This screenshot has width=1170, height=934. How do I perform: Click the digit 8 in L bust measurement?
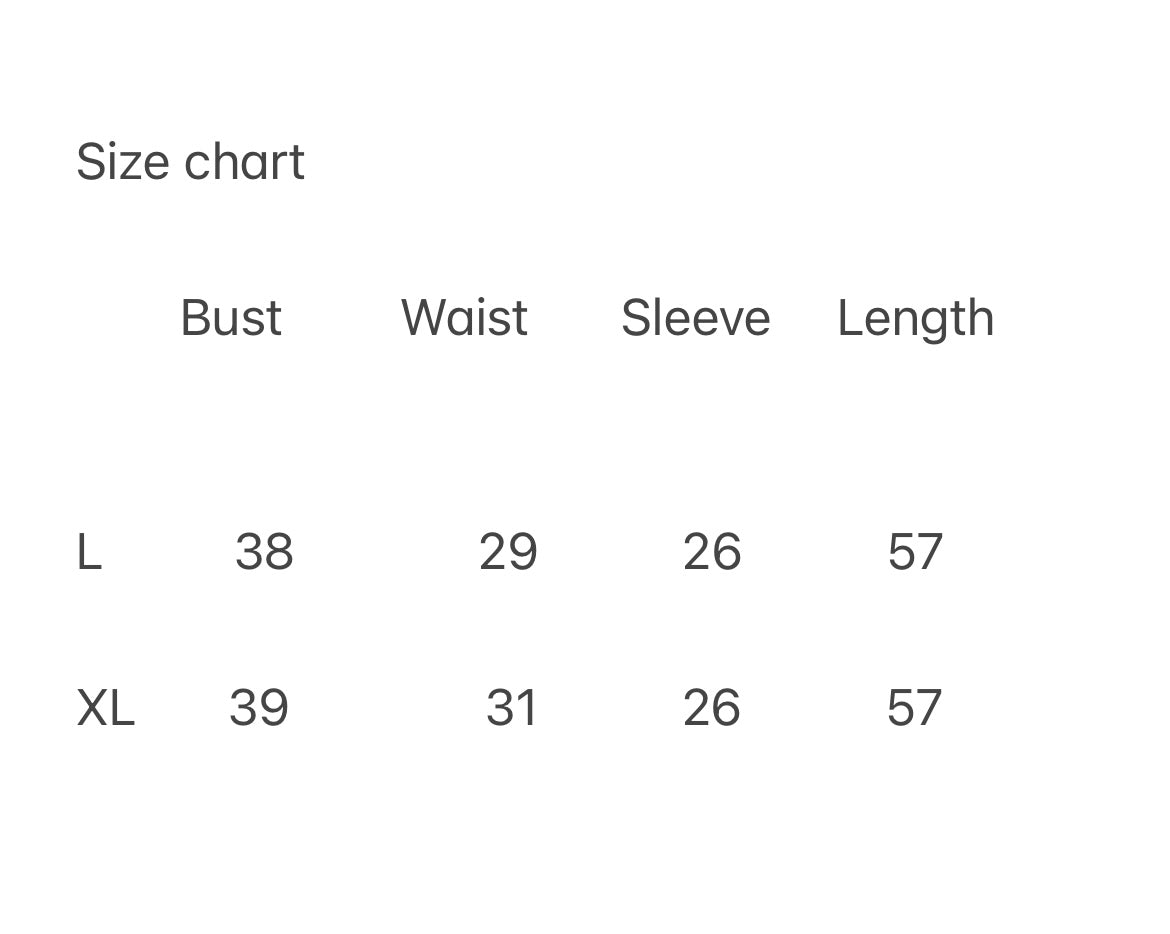[x=279, y=552]
